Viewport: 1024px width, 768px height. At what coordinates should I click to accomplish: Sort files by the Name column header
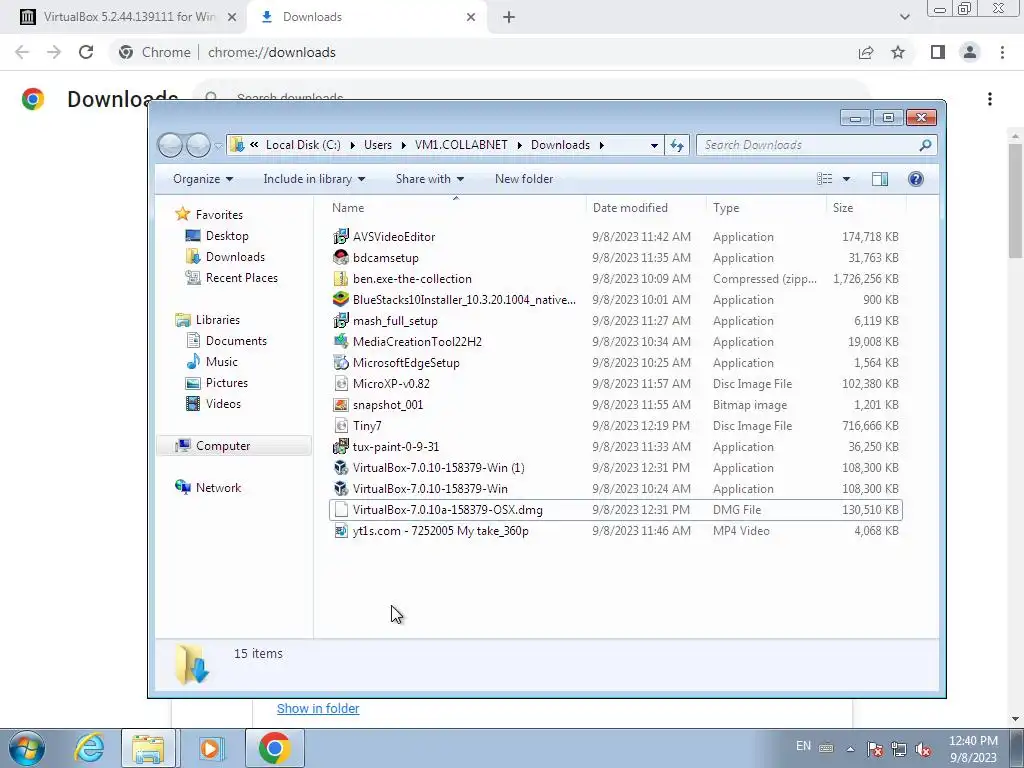click(456, 208)
